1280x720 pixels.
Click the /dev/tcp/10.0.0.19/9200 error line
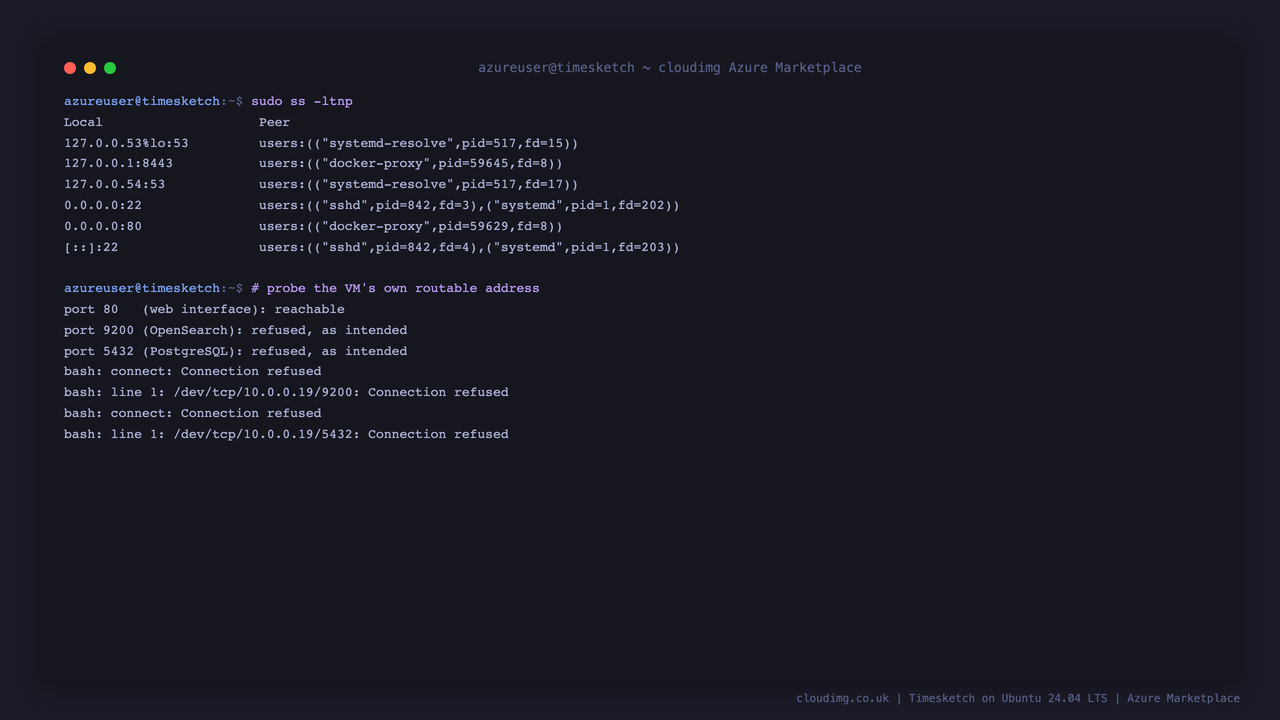pyautogui.click(x=286, y=392)
